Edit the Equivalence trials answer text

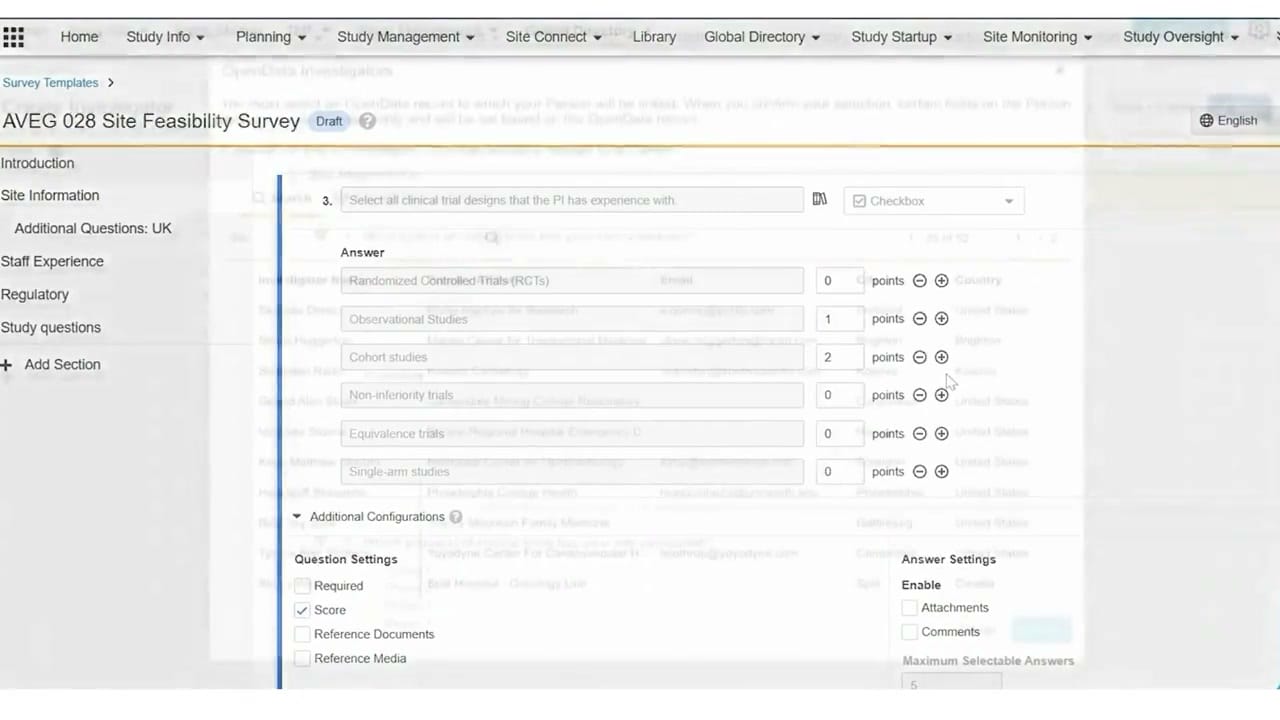pyautogui.click(x=571, y=434)
